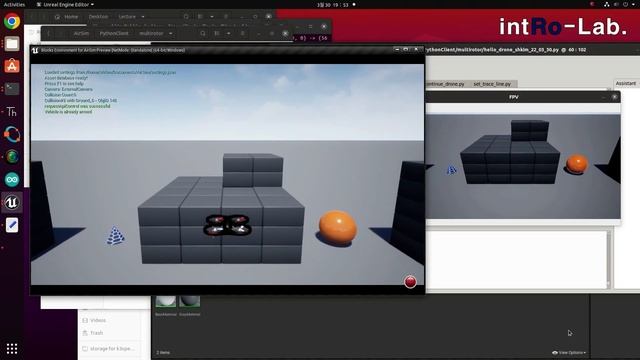This screenshot has height=360, width=640.
Task: Open storage volume in file manager sidebar
Action: (108, 349)
